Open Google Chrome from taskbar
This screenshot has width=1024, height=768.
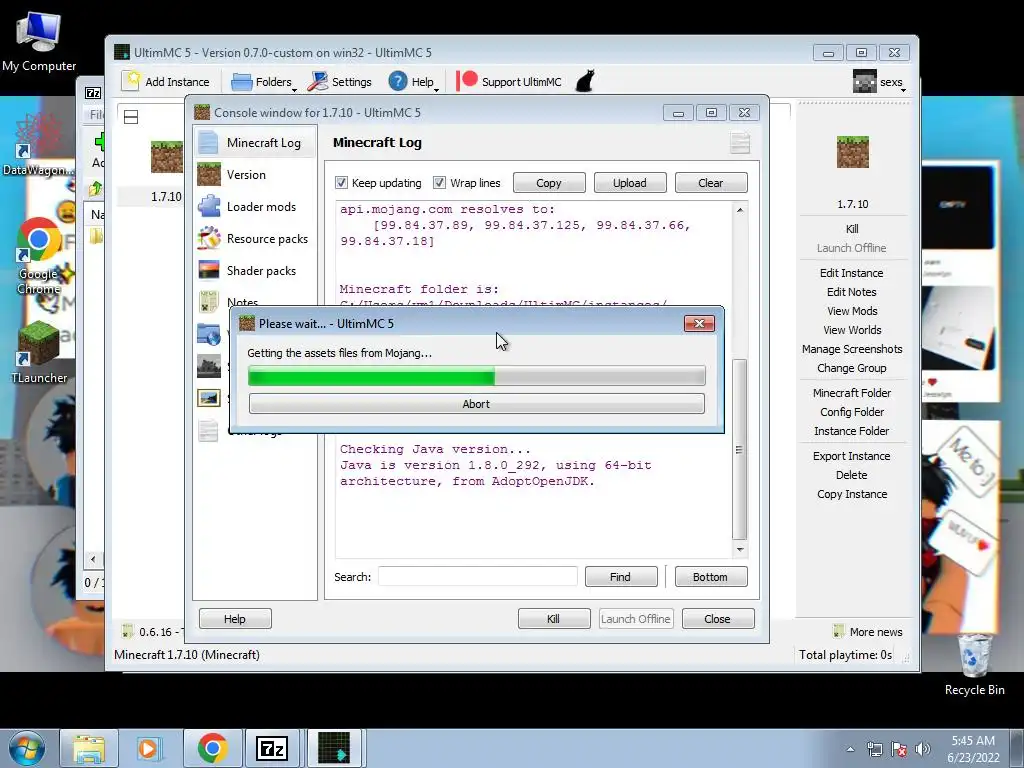(212, 748)
